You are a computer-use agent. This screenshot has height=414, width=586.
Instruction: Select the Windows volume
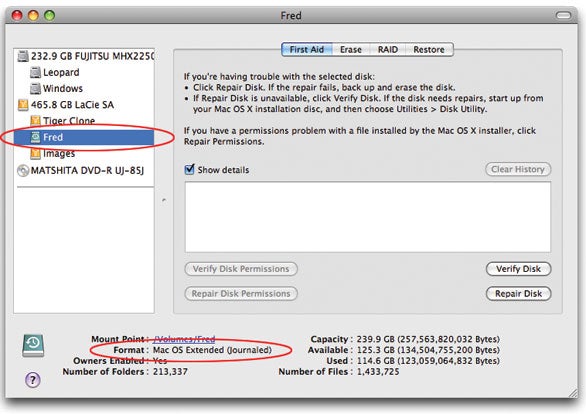coord(85,89)
